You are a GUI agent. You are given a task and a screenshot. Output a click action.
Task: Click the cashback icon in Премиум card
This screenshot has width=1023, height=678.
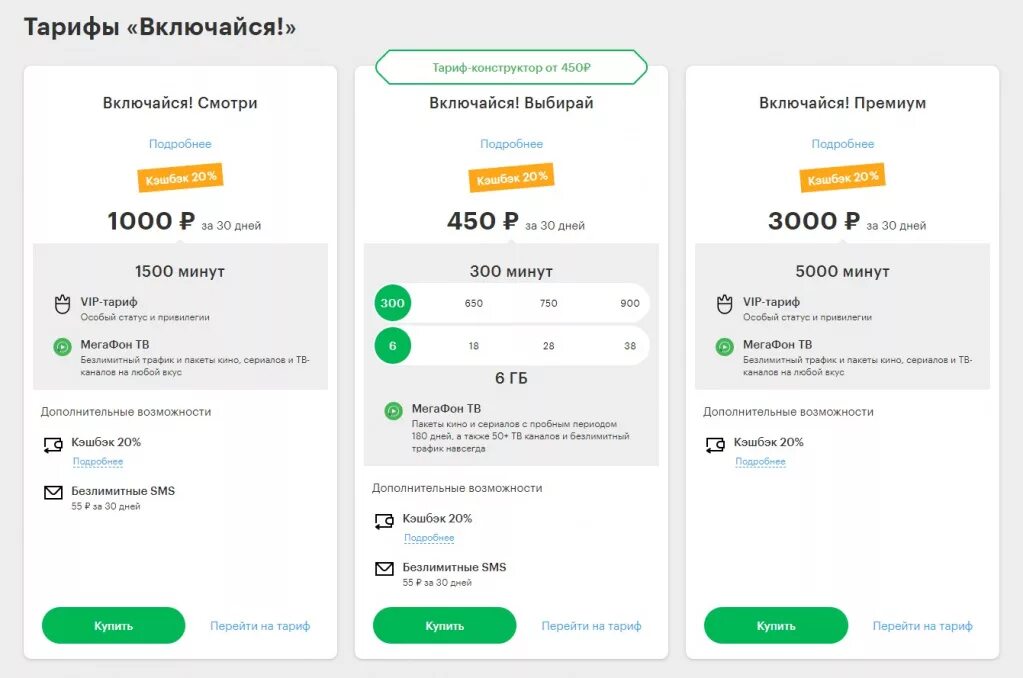pyautogui.click(x=715, y=445)
